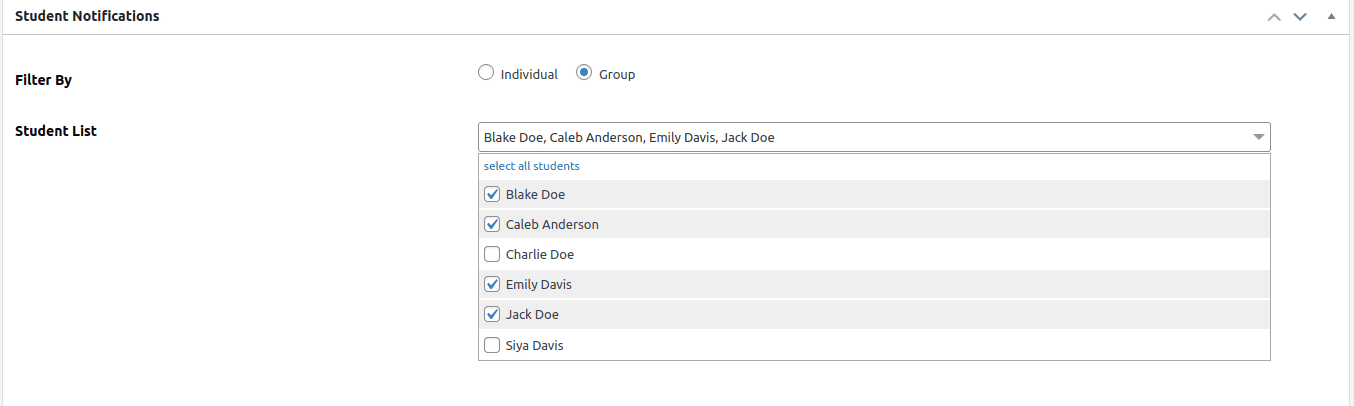Click the "Student List" field label
1354x406 pixels.
[x=56, y=131]
